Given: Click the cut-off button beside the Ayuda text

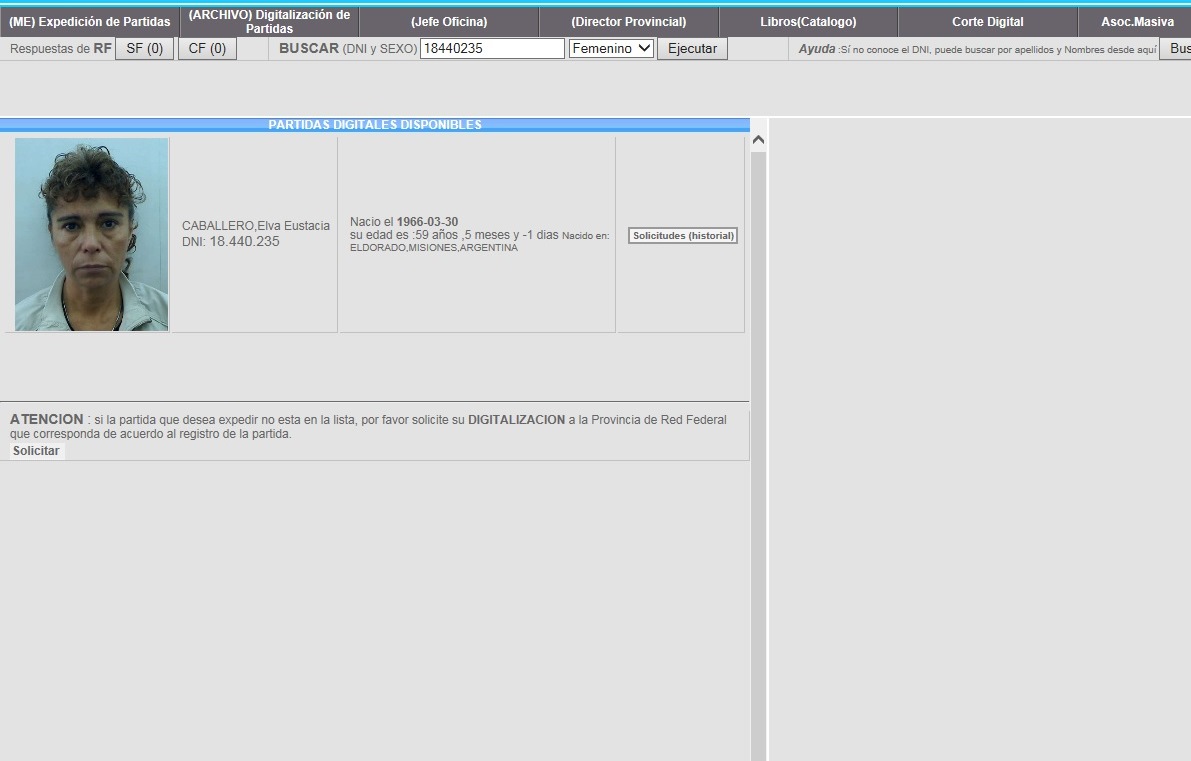Looking at the screenshot, I should coord(1176,48).
